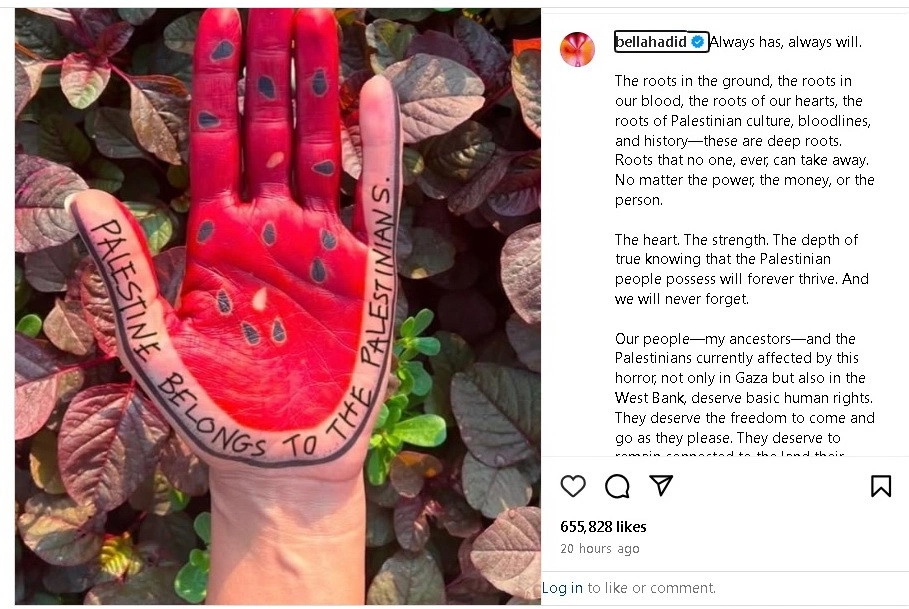This screenshot has width=909, height=609.
Task: Click the blue verified badge
Action: click(697, 42)
